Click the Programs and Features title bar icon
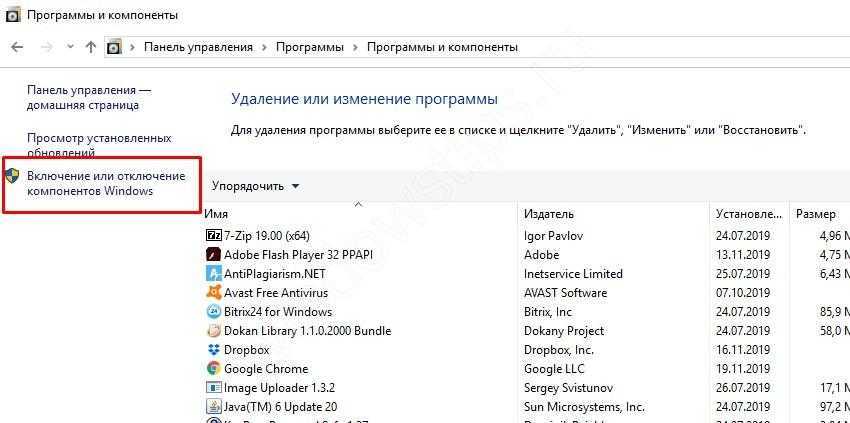 coord(12,16)
